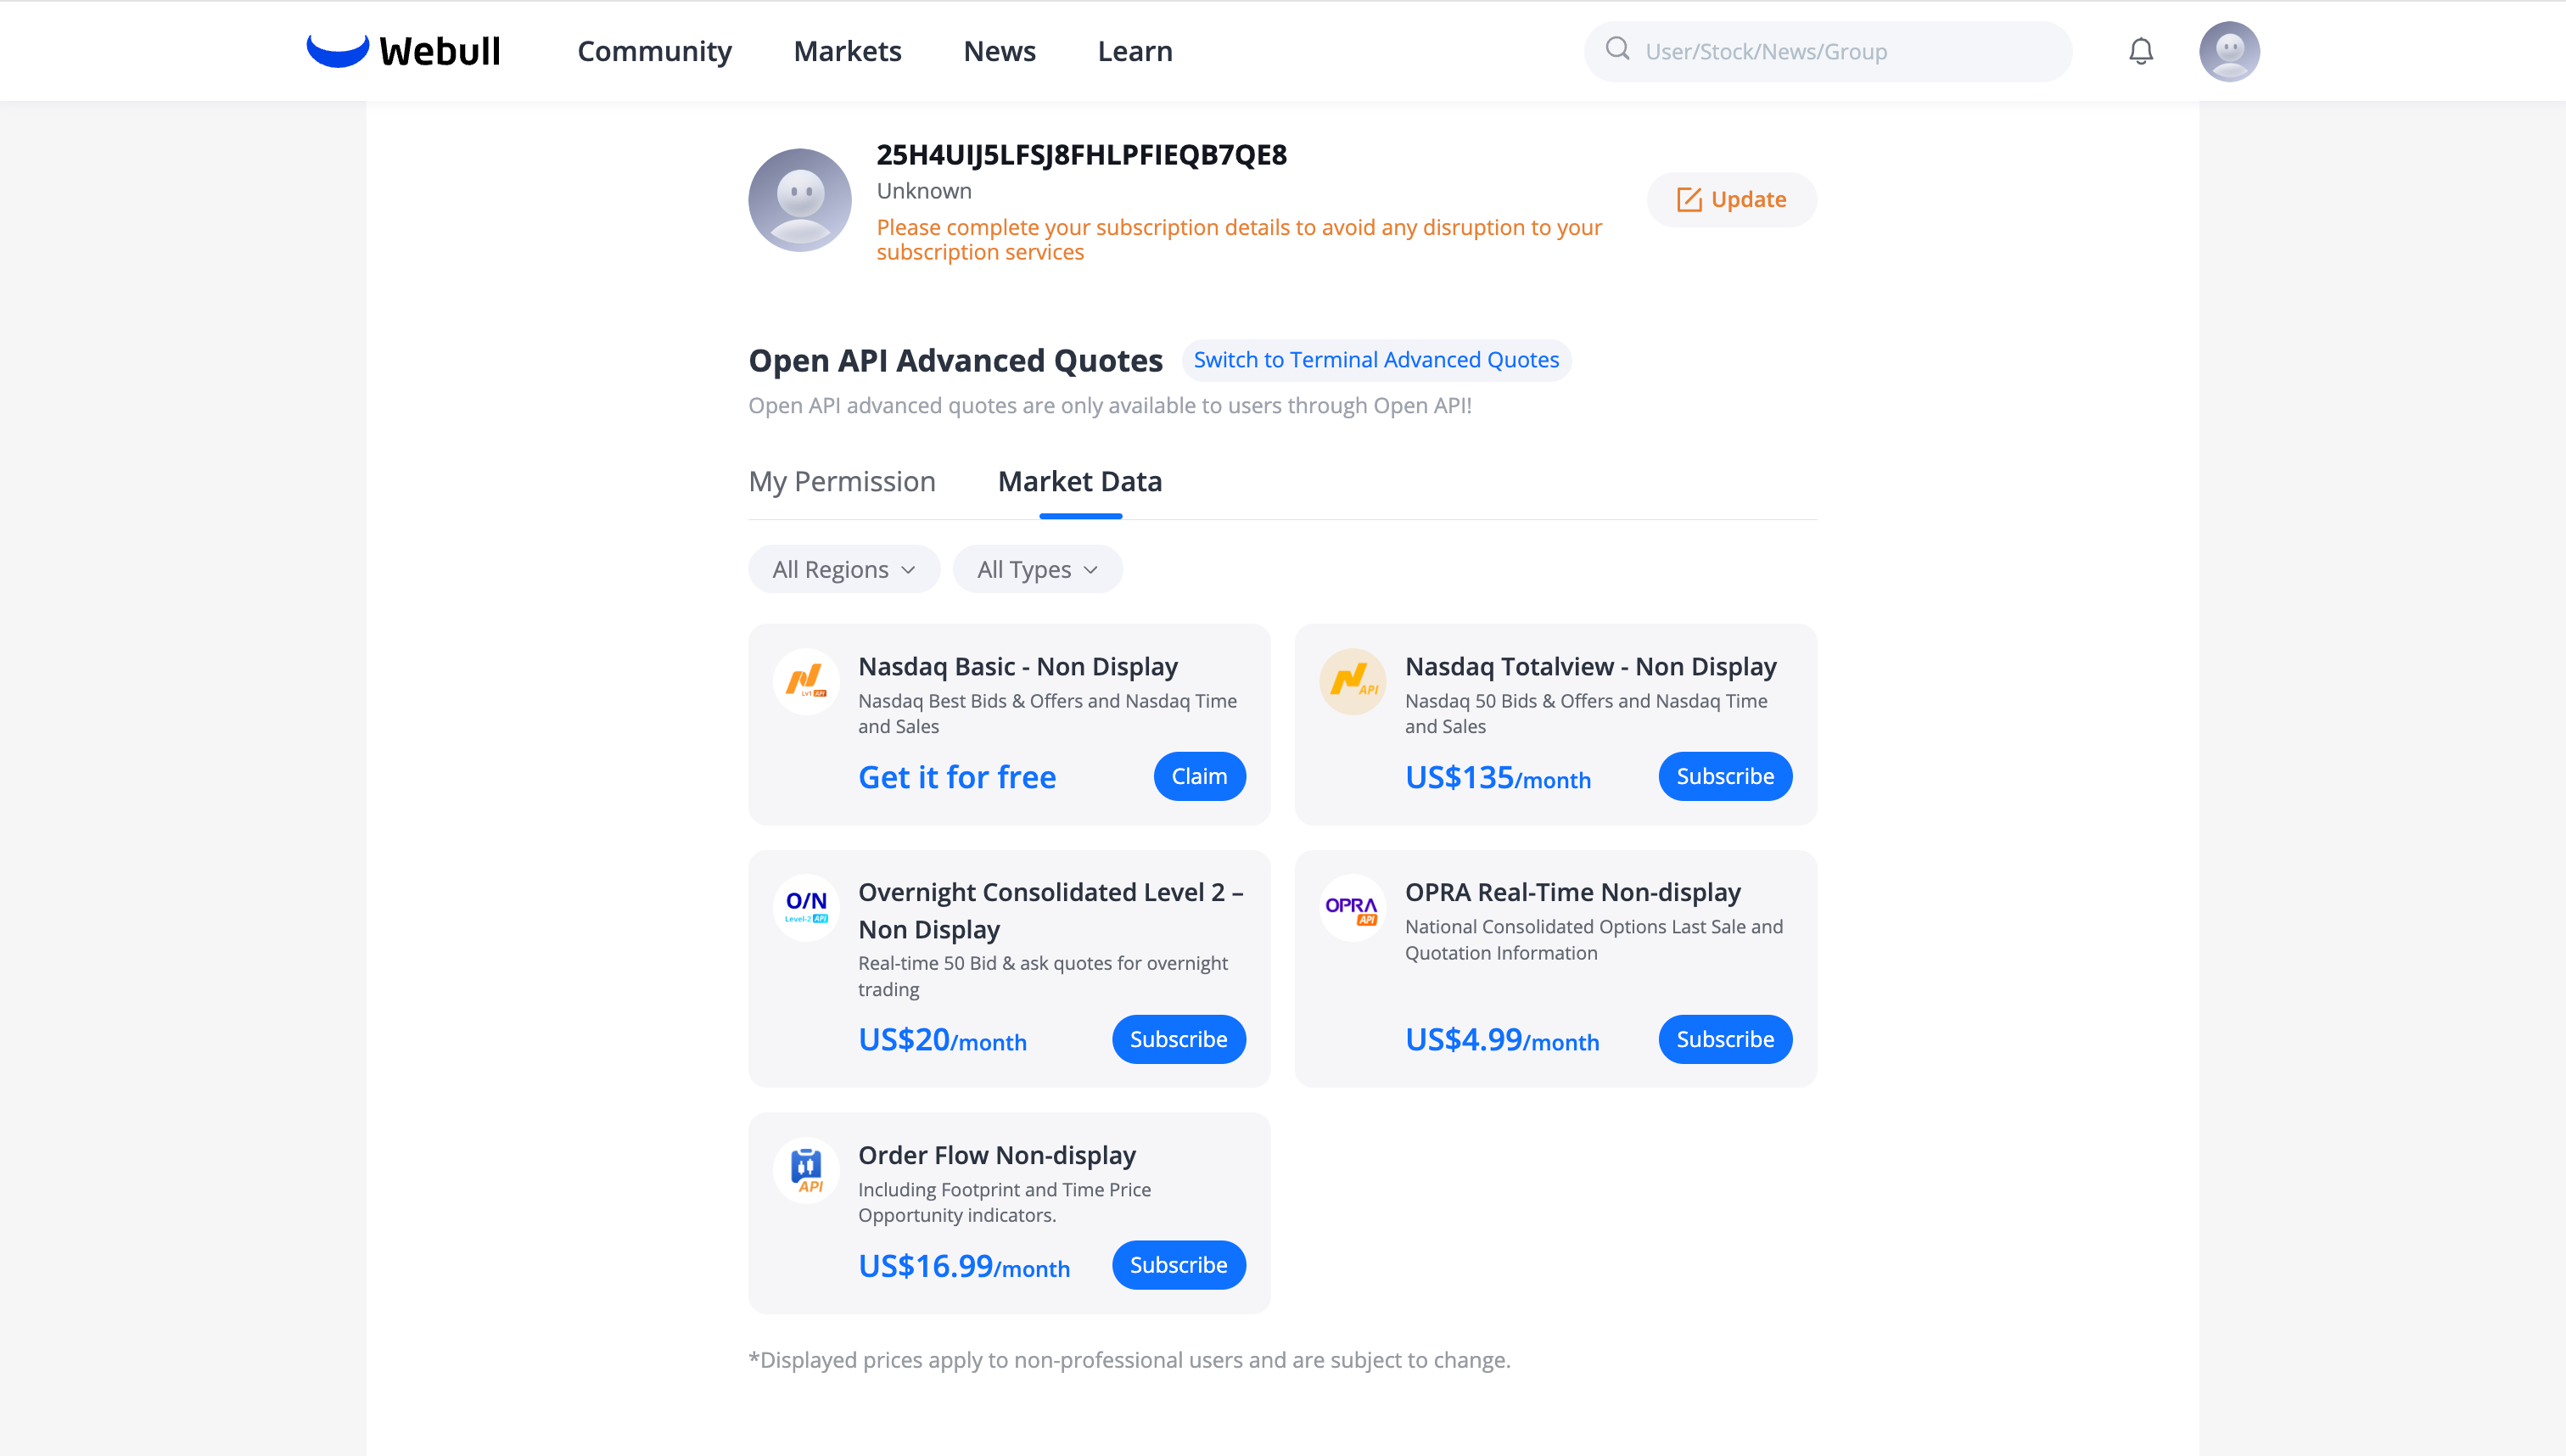Claim the free Nasdaq Basic data
Image resolution: width=2566 pixels, height=1456 pixels.
(1199, 776)
